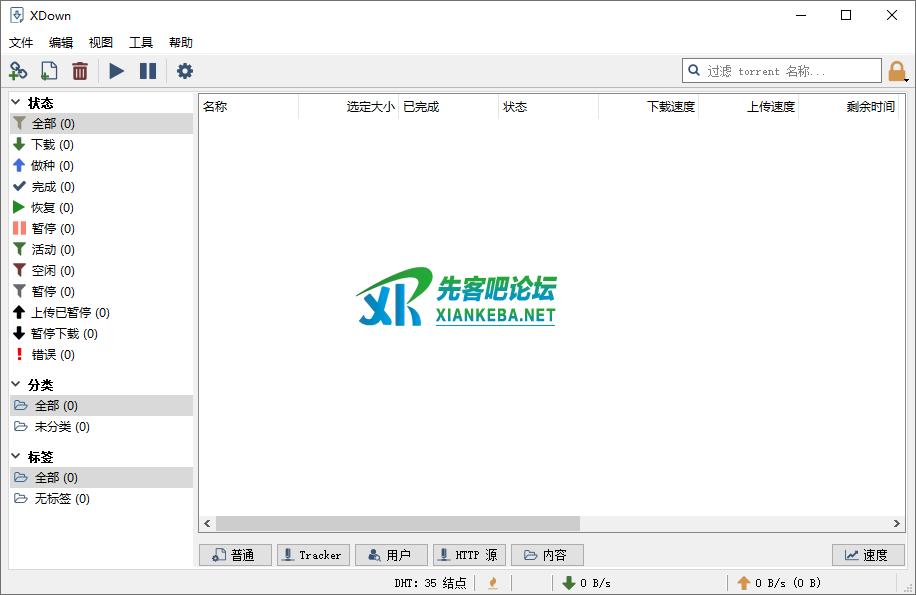Click the horizontal scrollbar thumb

click(x=397, y=524)
